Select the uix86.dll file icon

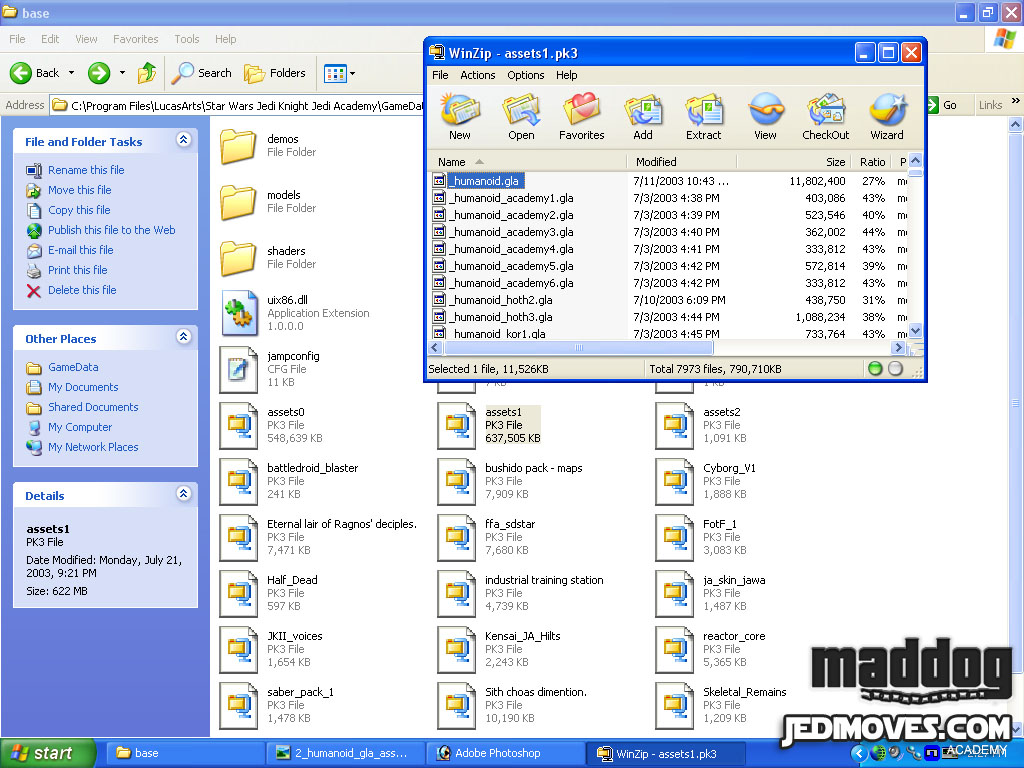[238, 313]
